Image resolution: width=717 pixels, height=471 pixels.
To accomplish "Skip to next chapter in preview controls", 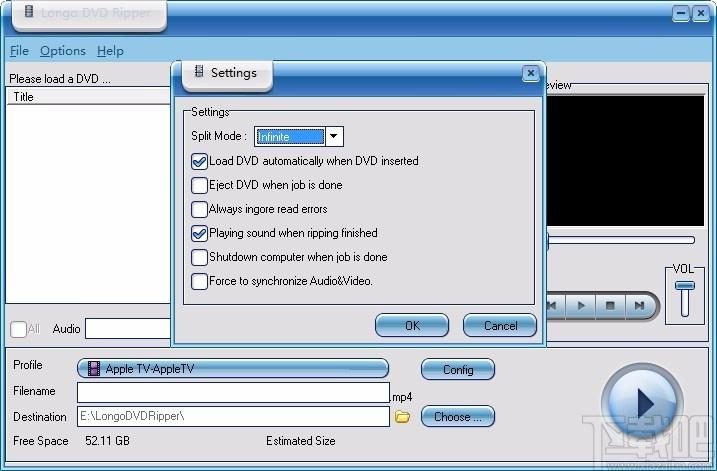I will coord(639,305).
